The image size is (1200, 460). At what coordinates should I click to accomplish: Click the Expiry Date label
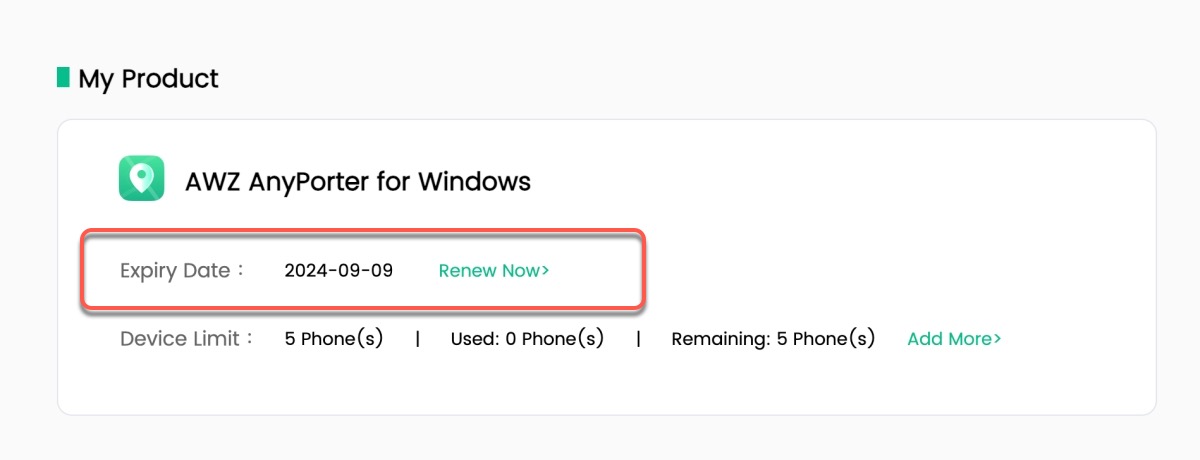click(x=180, y=270)
